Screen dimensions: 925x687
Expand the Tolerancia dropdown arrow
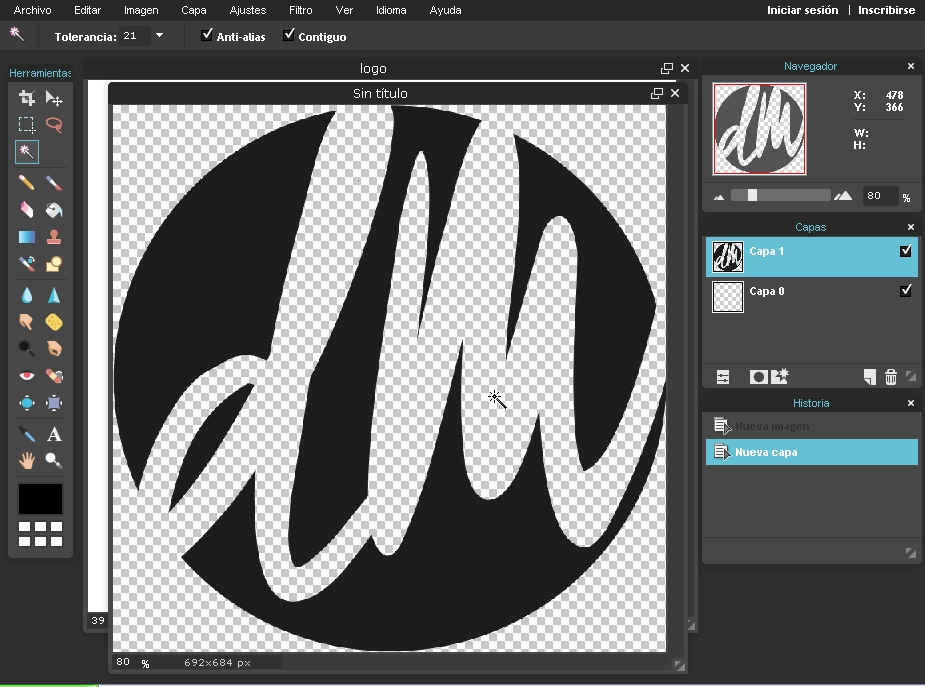pos(159,35)
